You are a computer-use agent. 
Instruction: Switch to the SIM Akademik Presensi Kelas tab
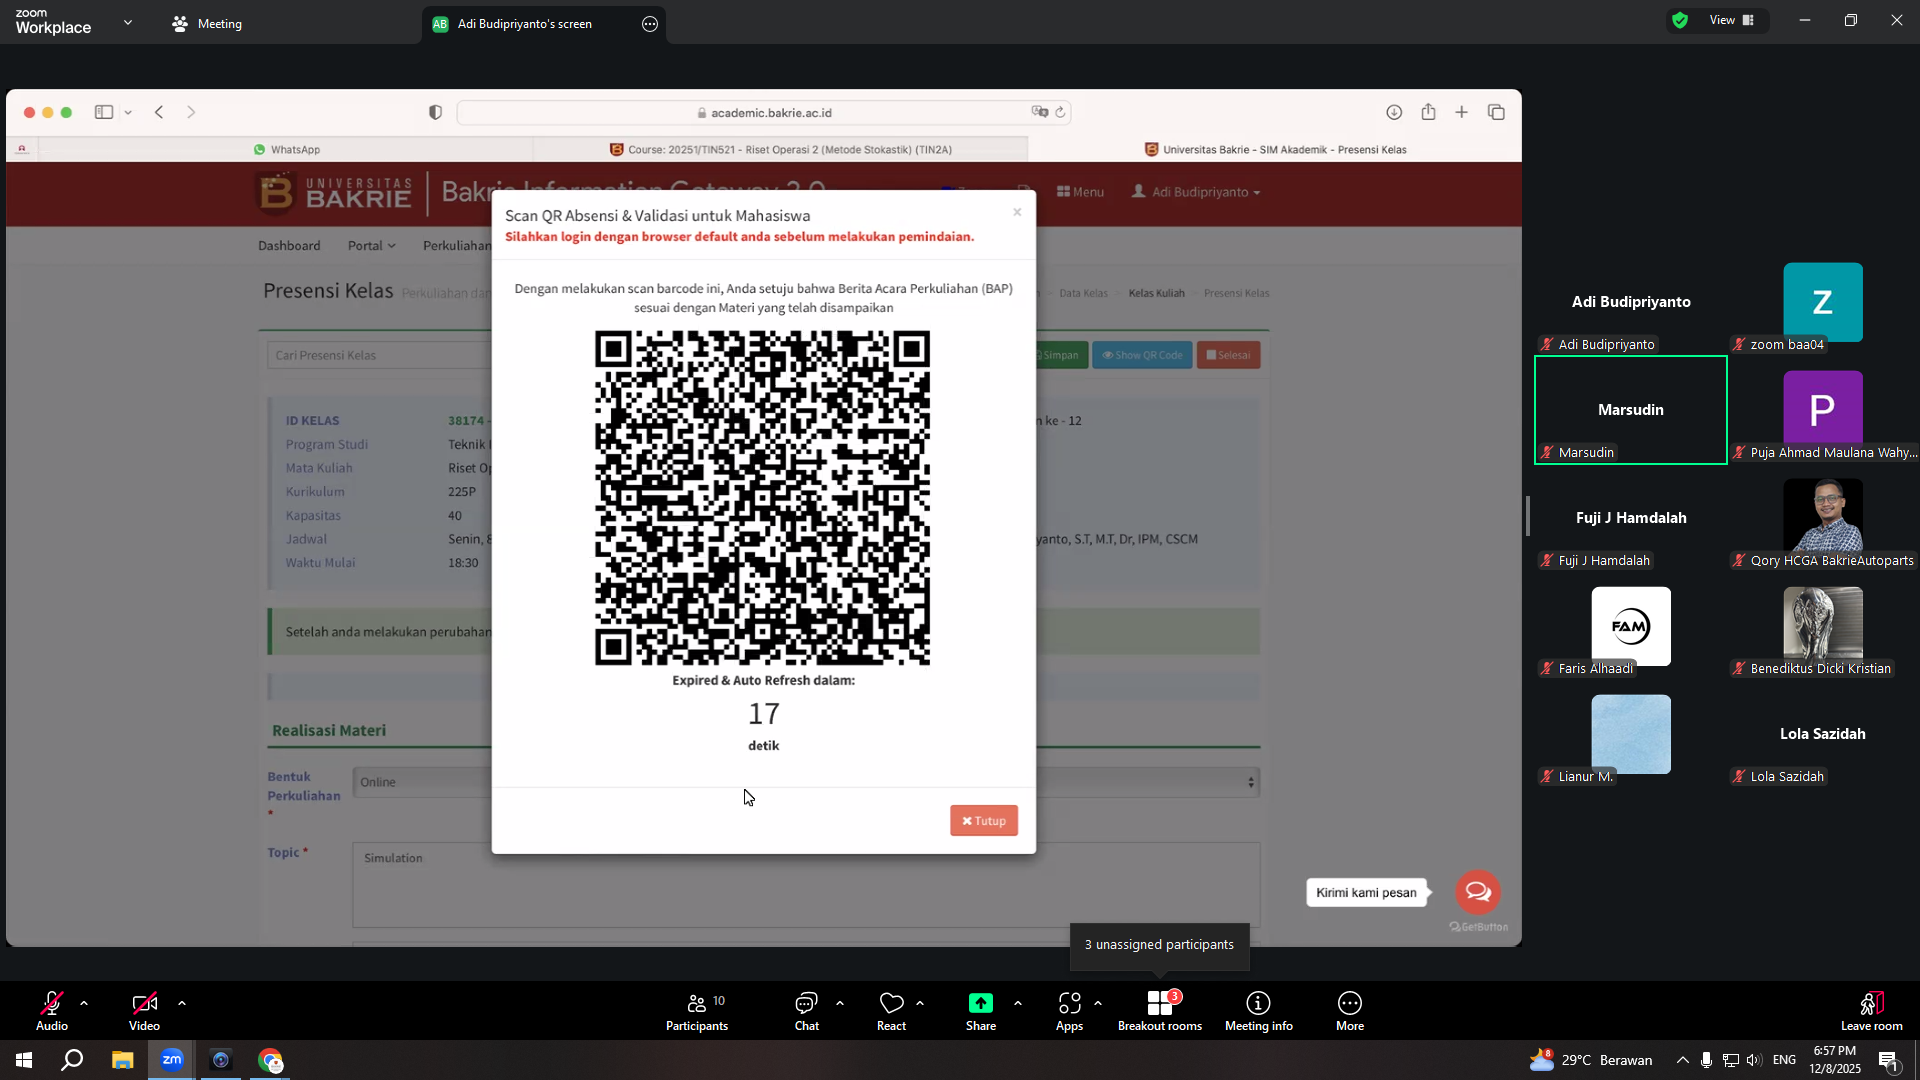1275,150
